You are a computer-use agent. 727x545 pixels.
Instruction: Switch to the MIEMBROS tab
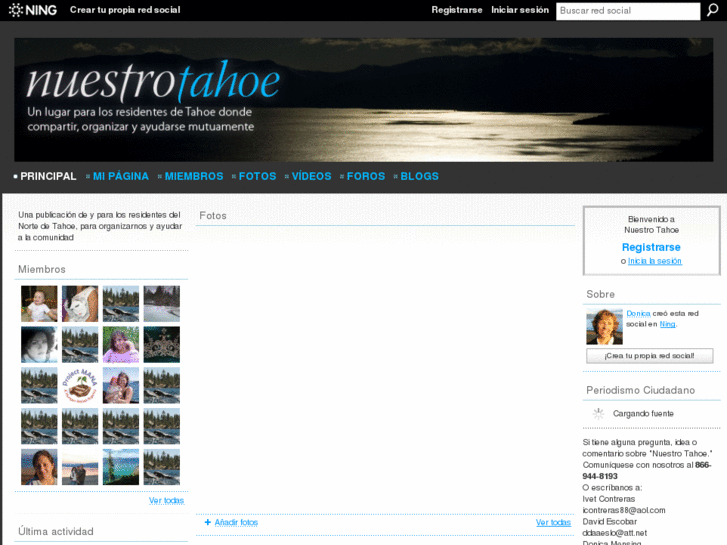click(194, 176)
